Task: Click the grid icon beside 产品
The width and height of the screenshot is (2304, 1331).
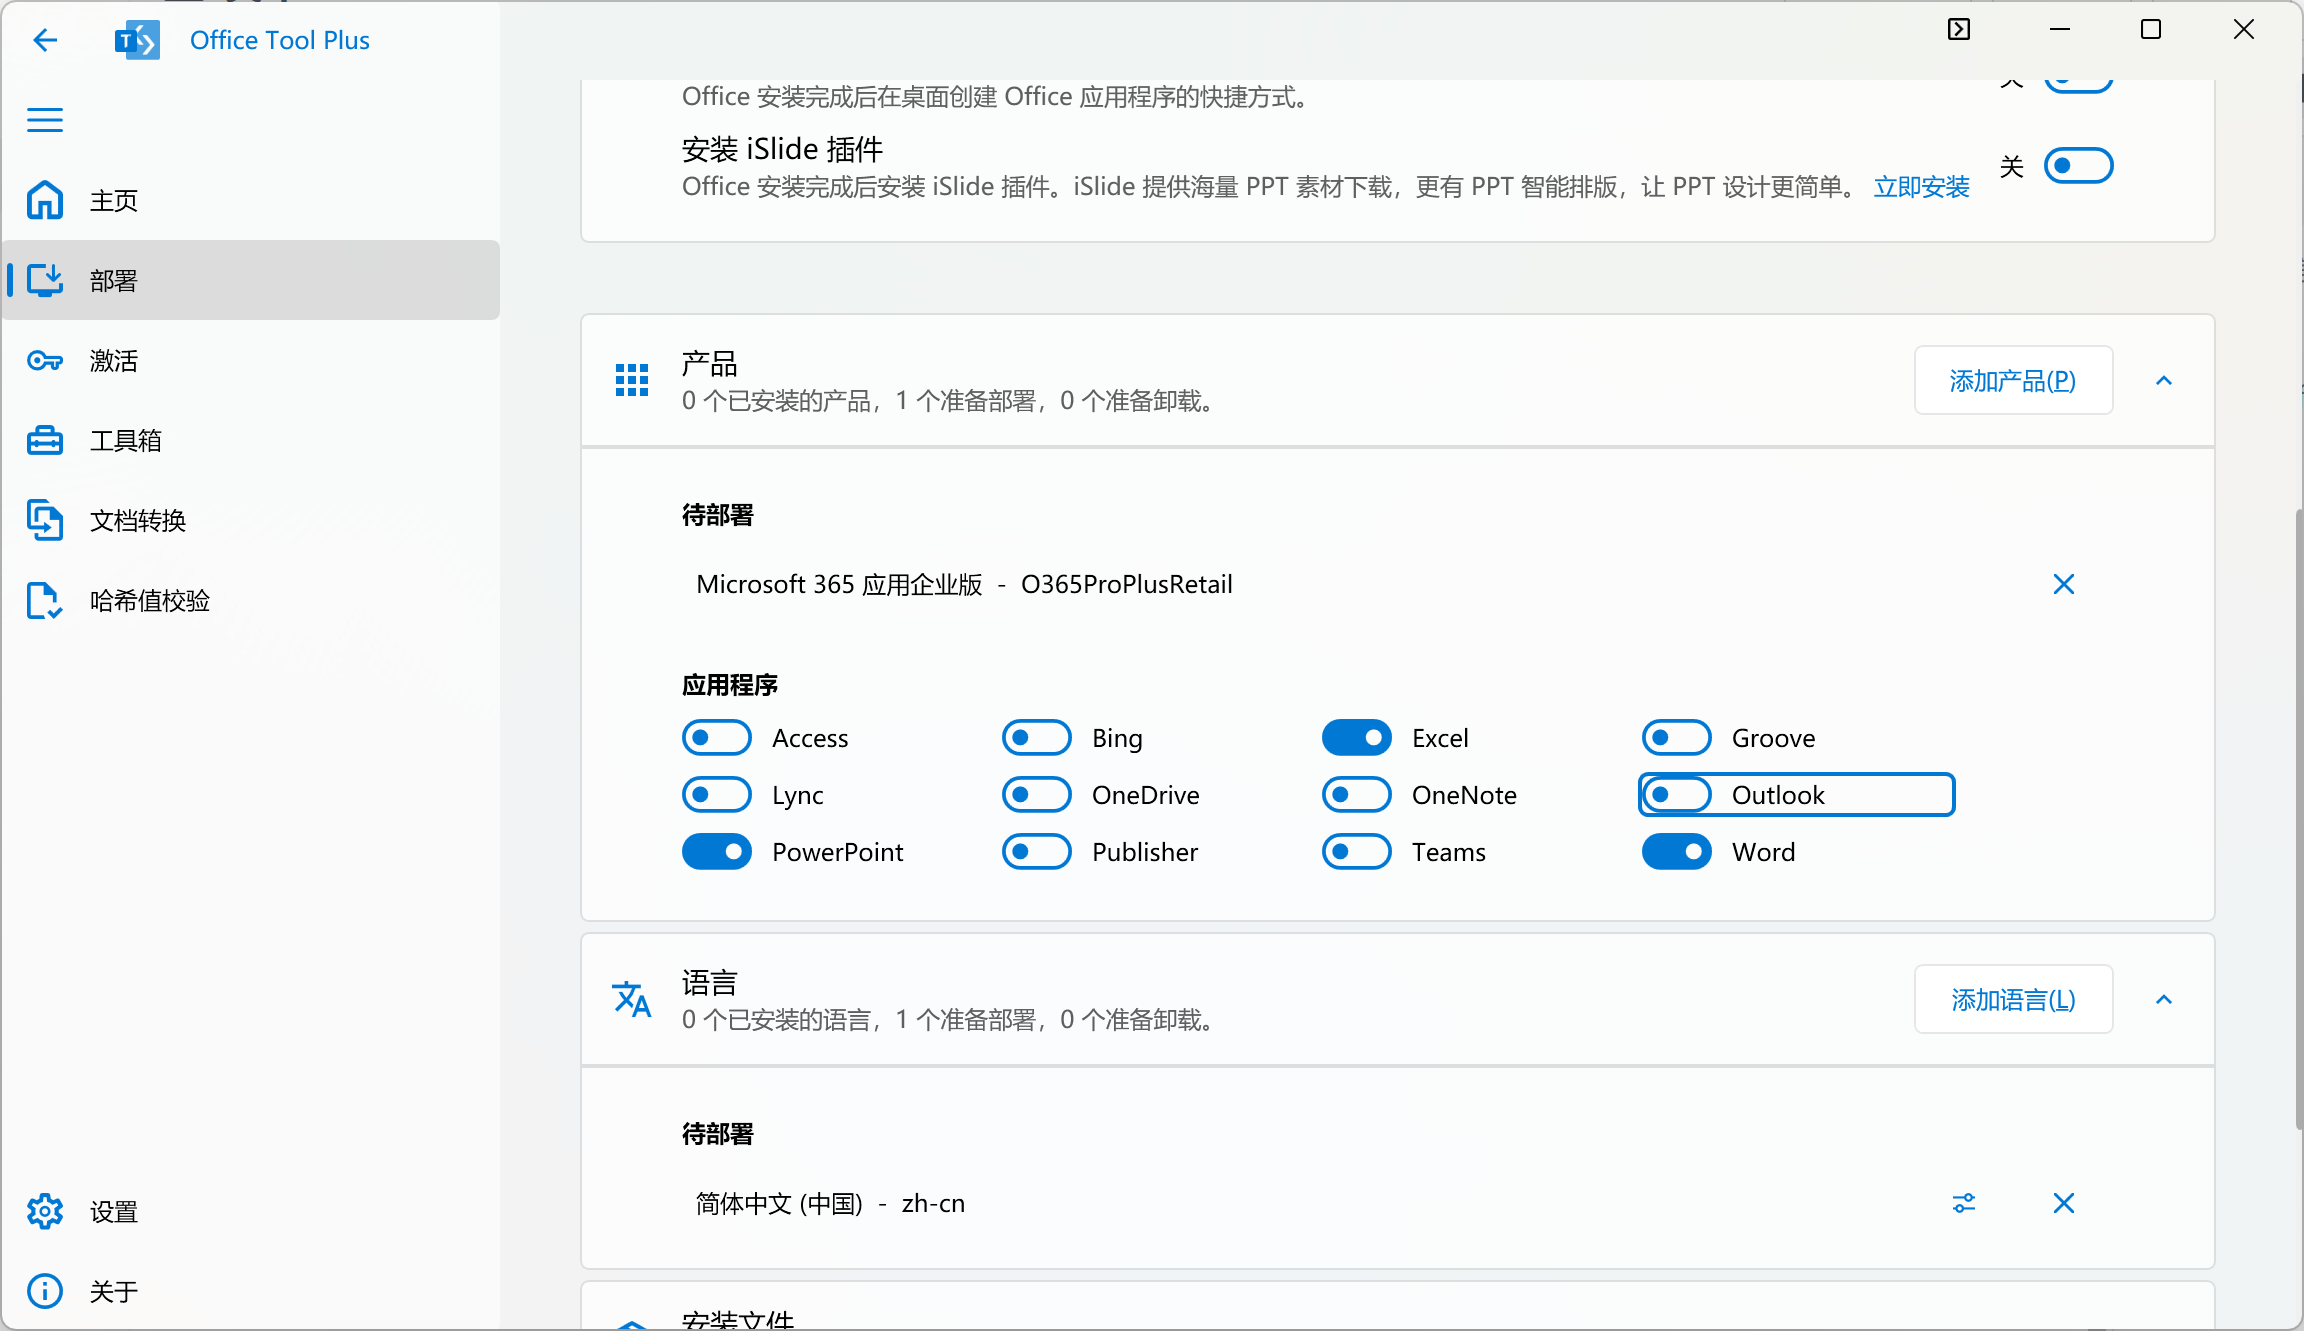Action: pyautogui.click(x=632, y=380)
